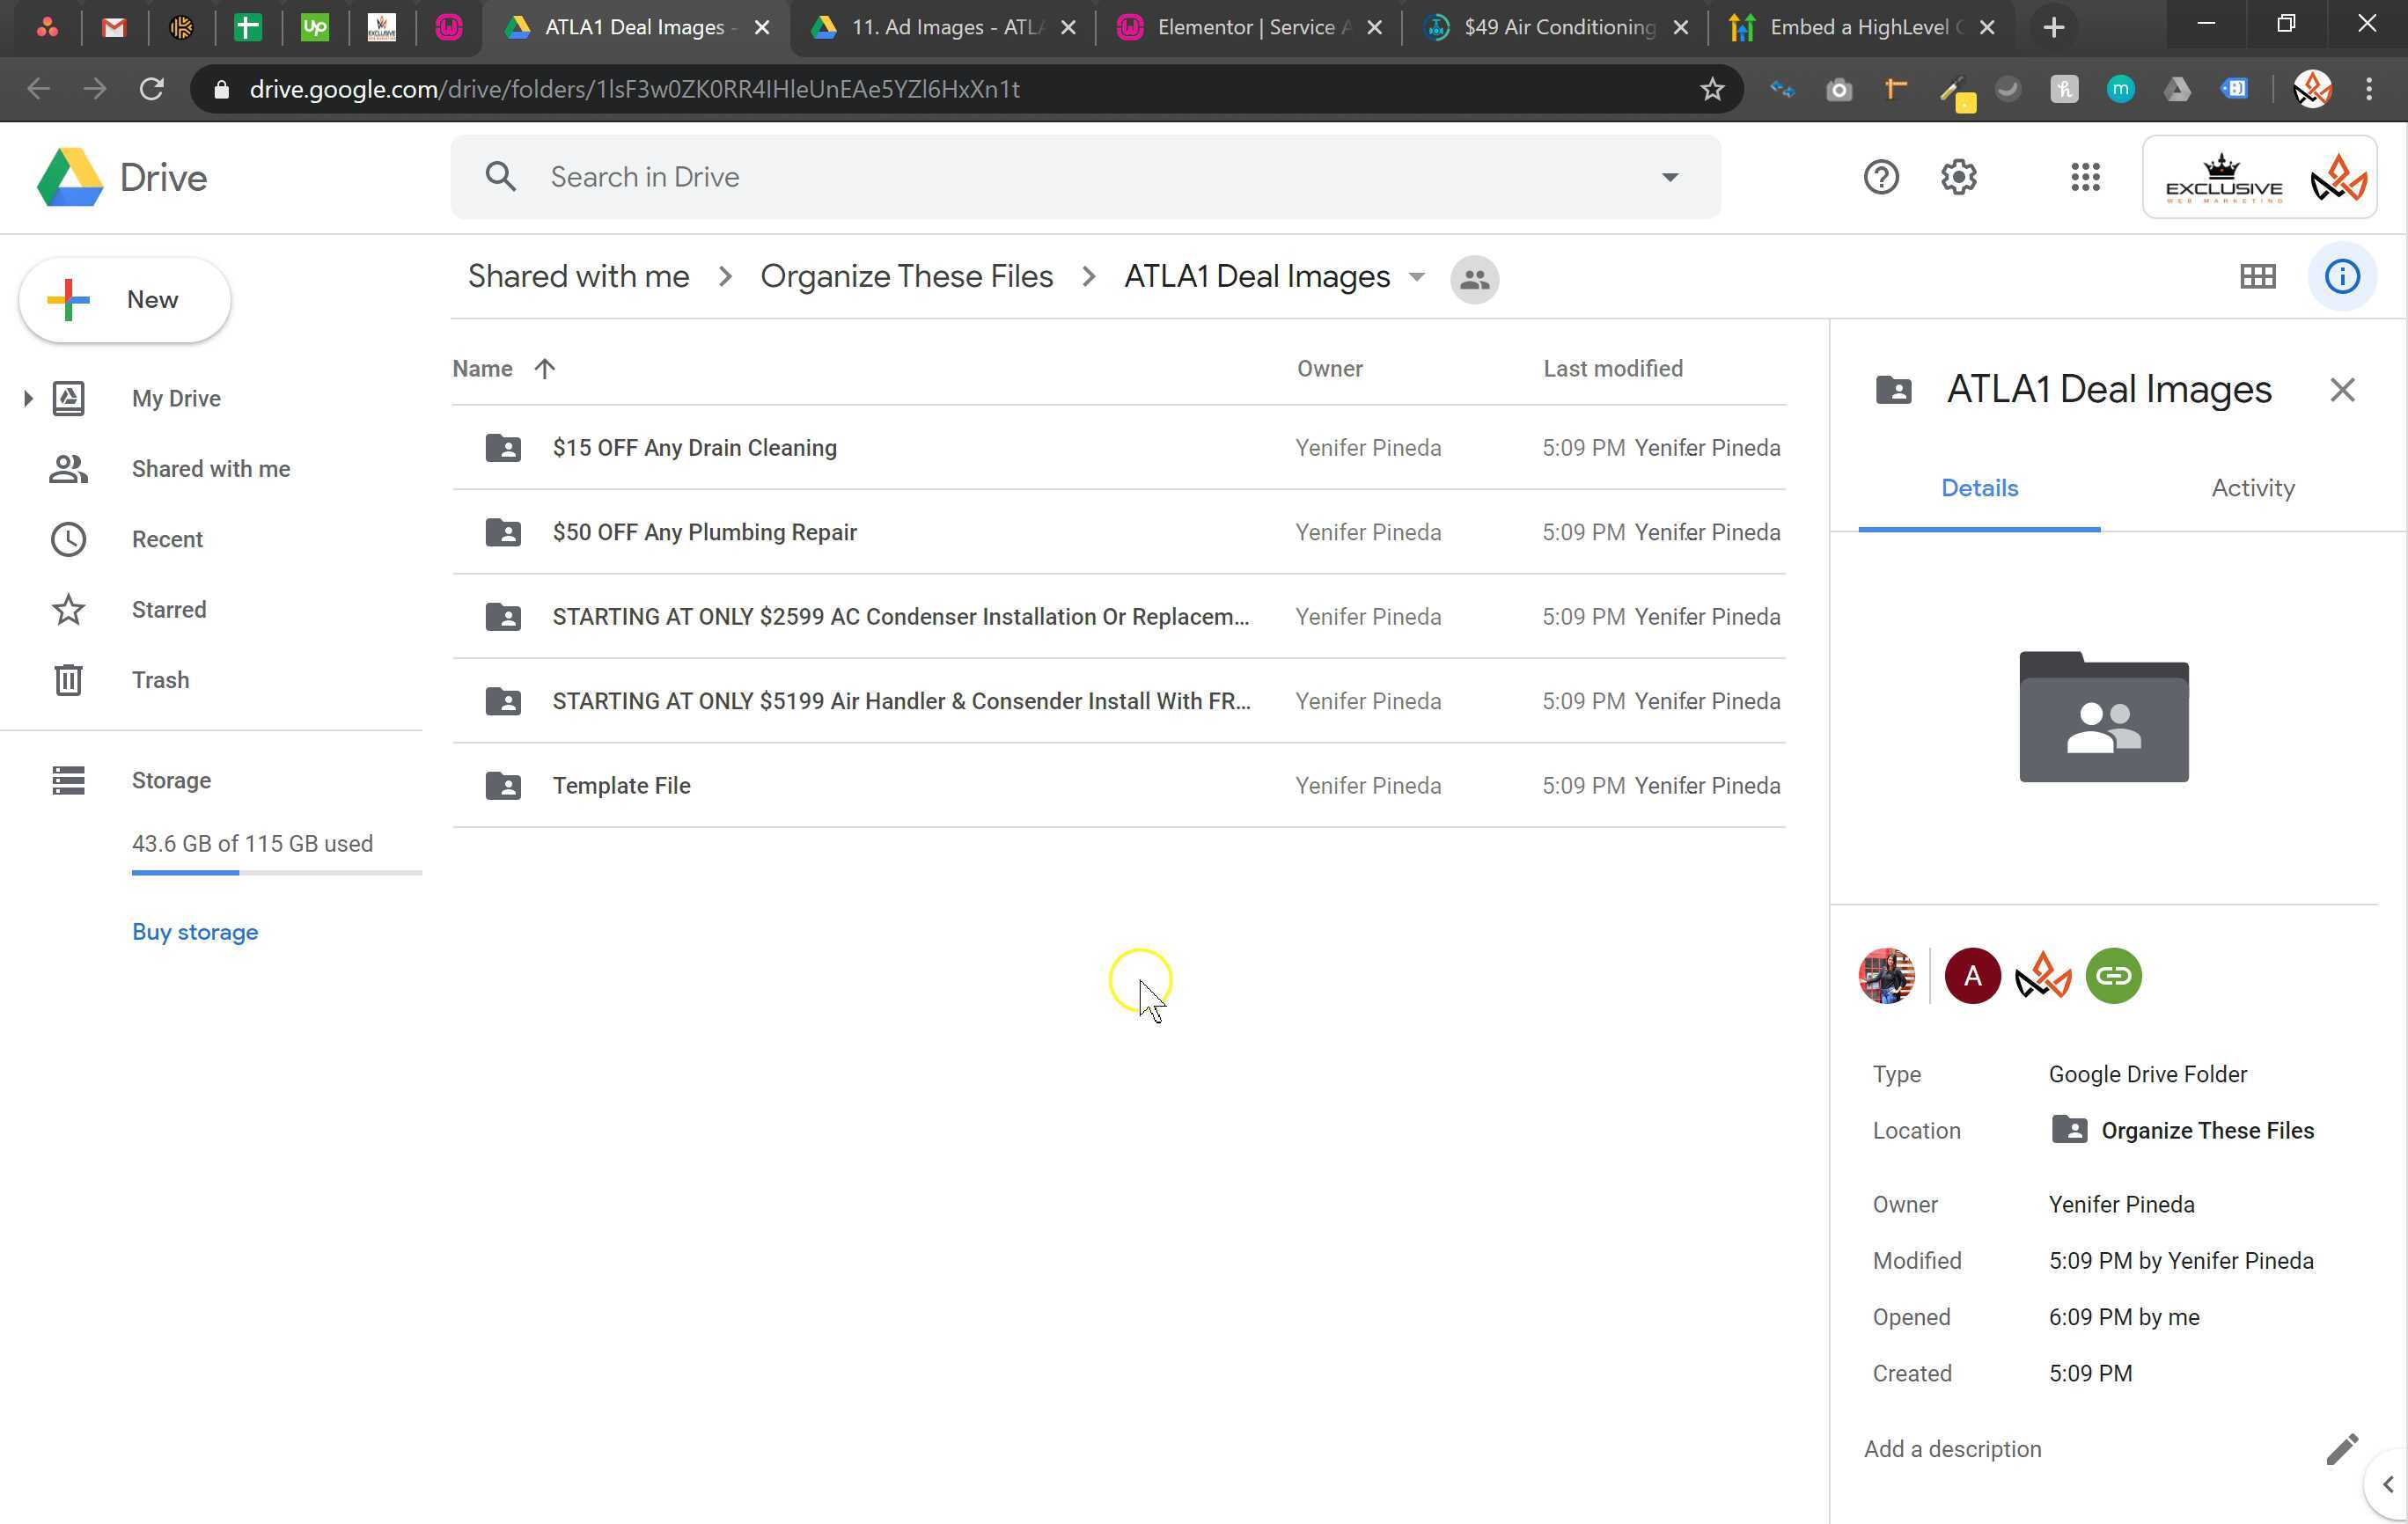
Task: Bookmark this page with star icon
Action: point(1712,89)
